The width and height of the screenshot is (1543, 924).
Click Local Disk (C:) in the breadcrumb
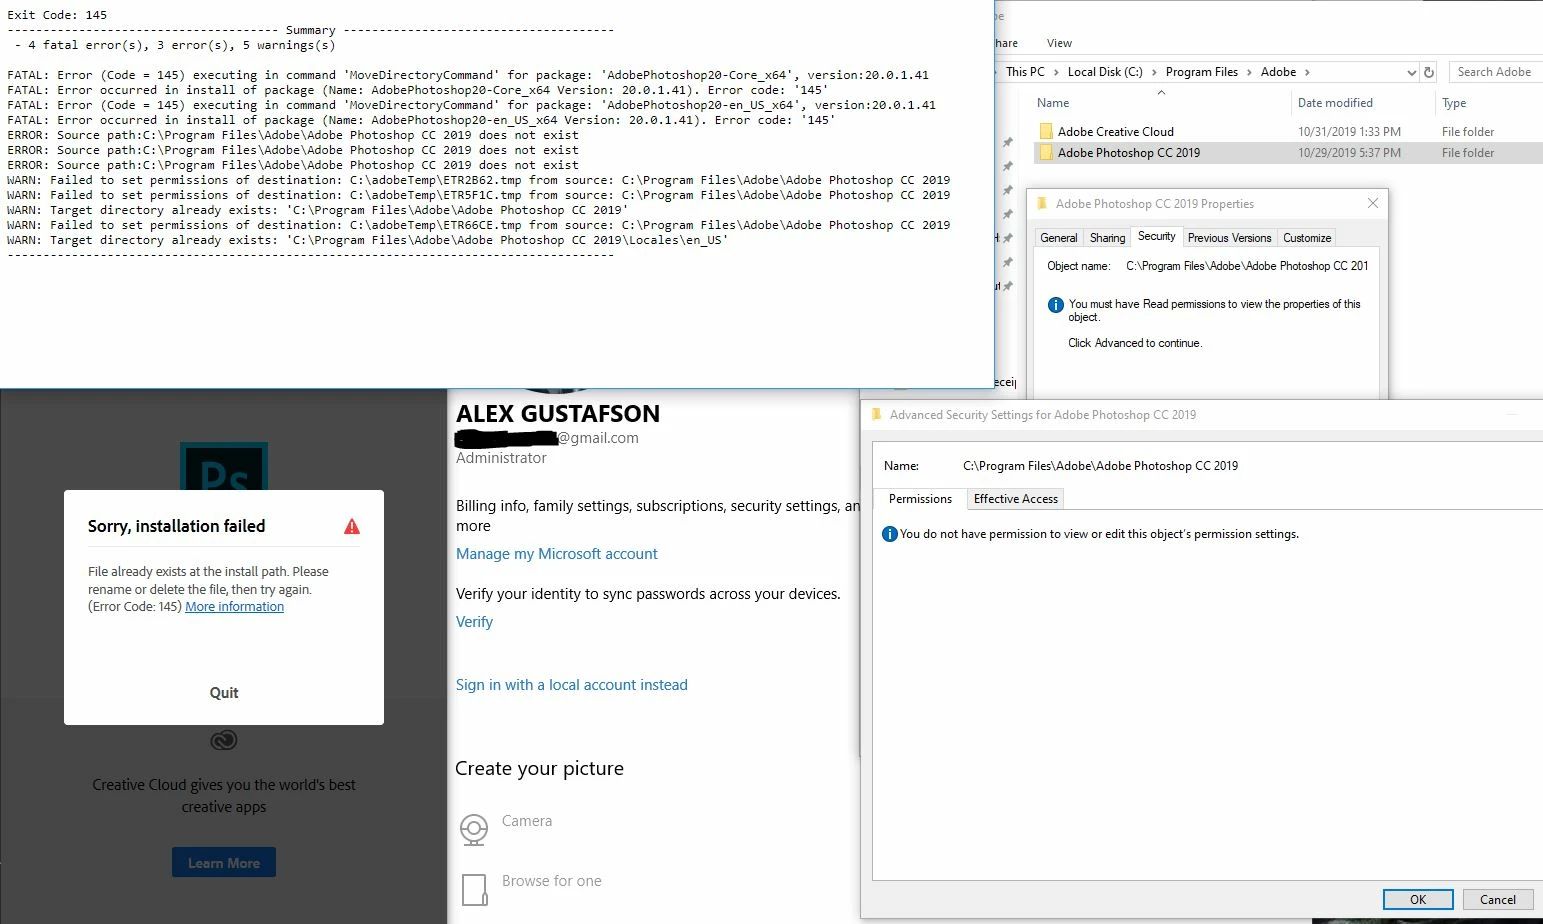pyautogui.click(x=1105, y=72)
